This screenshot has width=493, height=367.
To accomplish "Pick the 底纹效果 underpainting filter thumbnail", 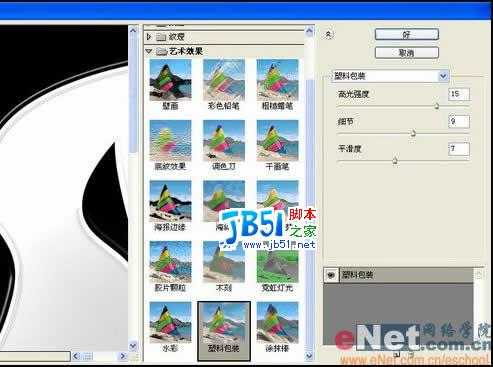I will coord(170,141).
